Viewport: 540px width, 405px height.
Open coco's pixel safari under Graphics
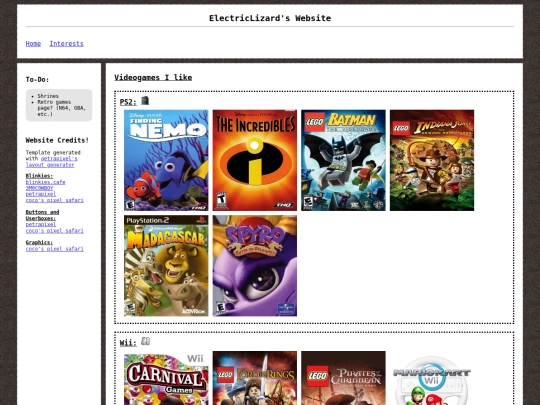tap(54, 249)
